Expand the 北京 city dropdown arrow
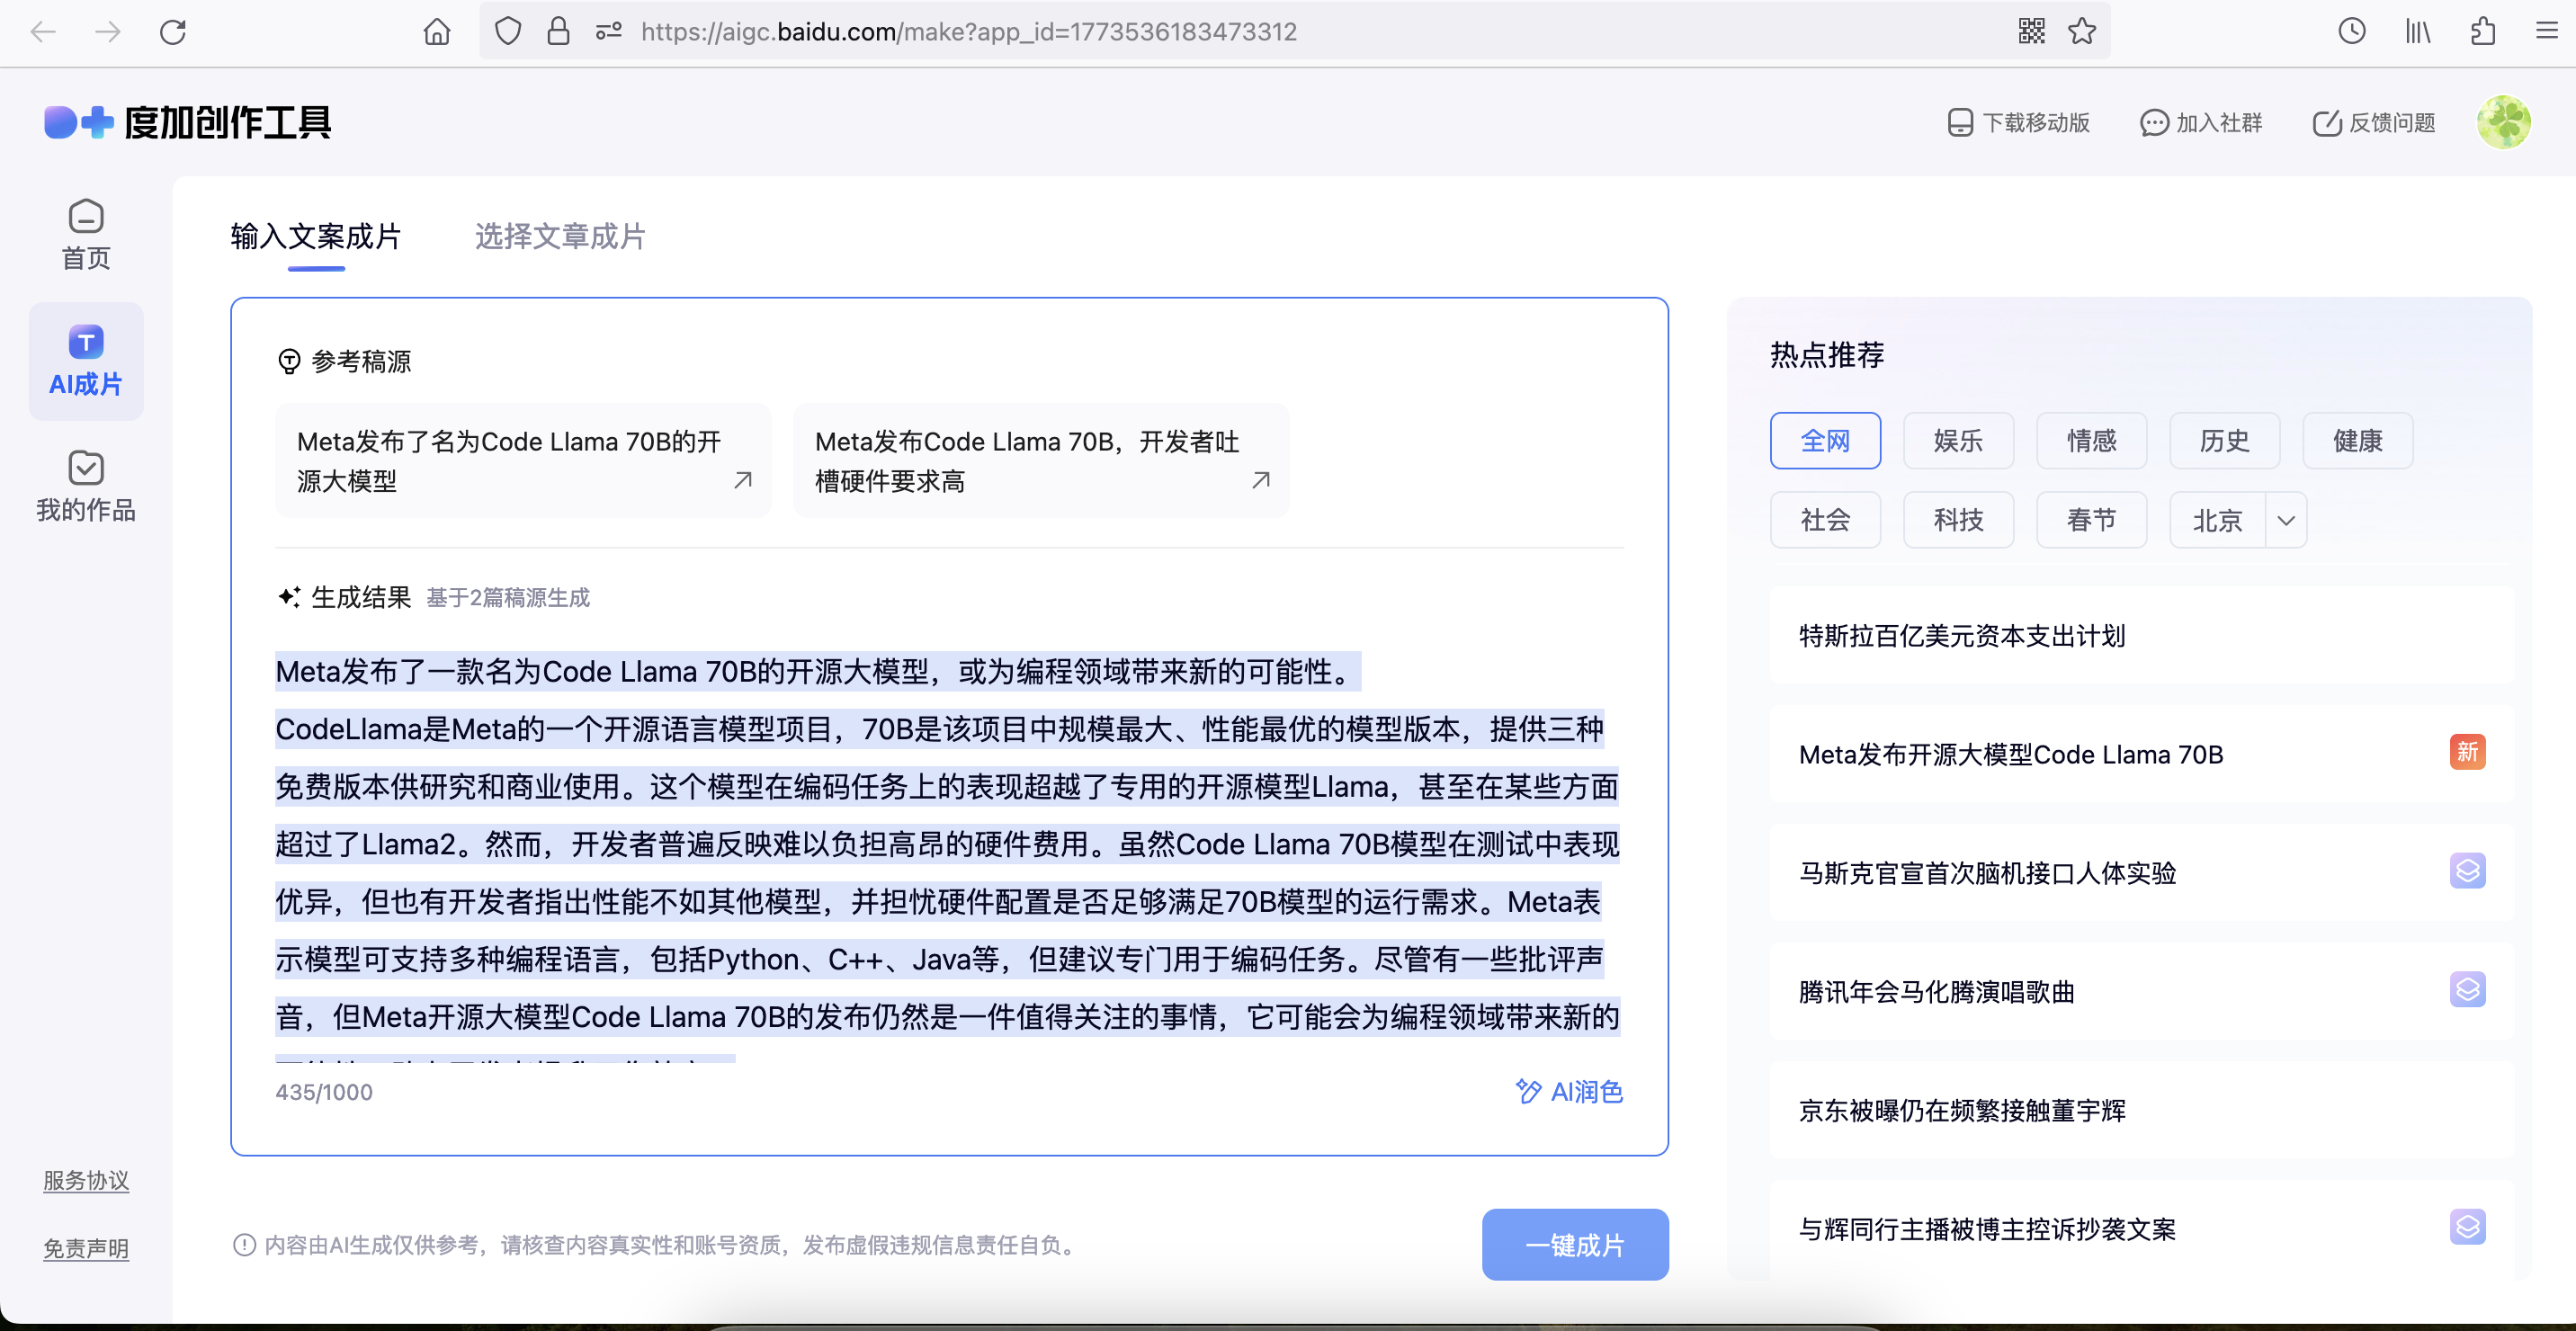Viewport: 2576px width, 1331px height. pos(2286,520)
